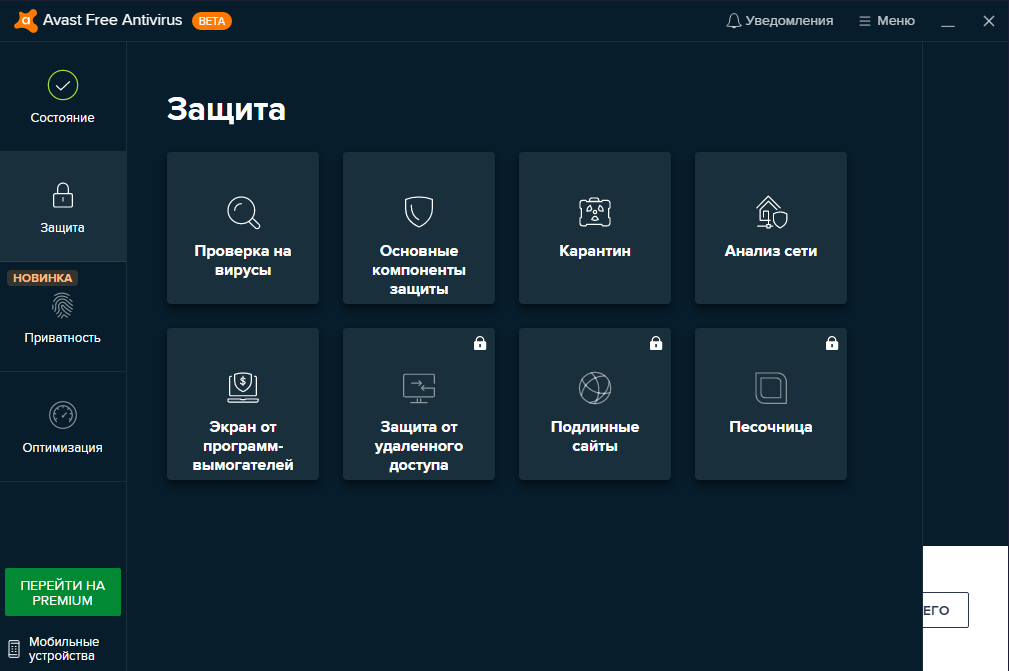
Task: Click the Песочница sandbox square icon
Action: pyautogui.click(x=771, y=388)
